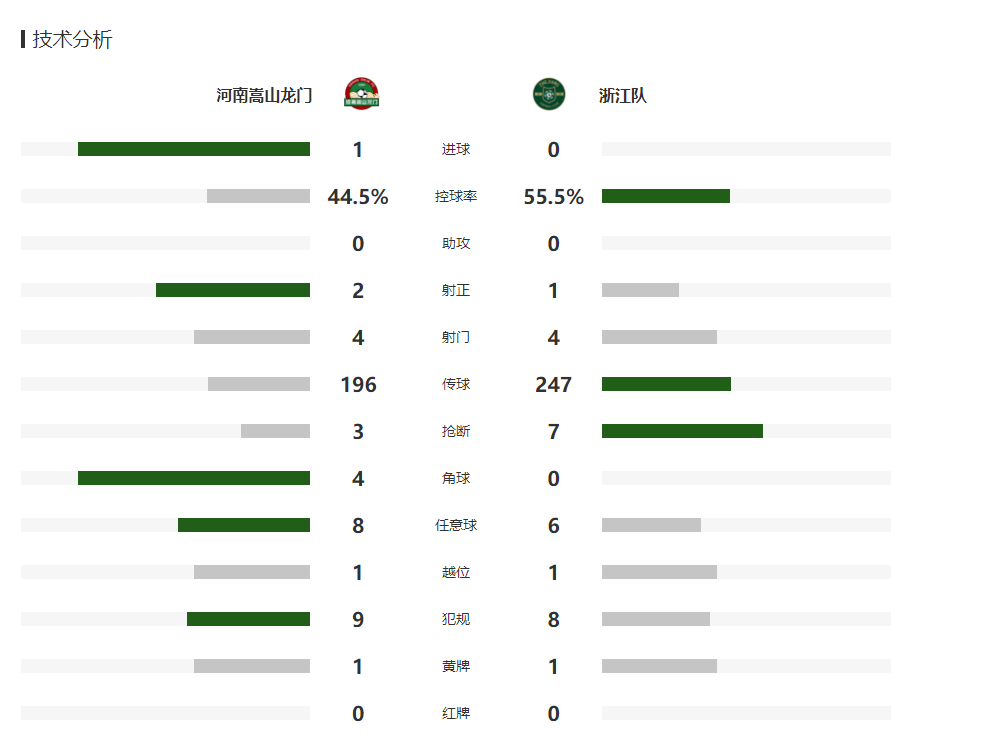Click the 技术分析 section heading

pos(72,40)
